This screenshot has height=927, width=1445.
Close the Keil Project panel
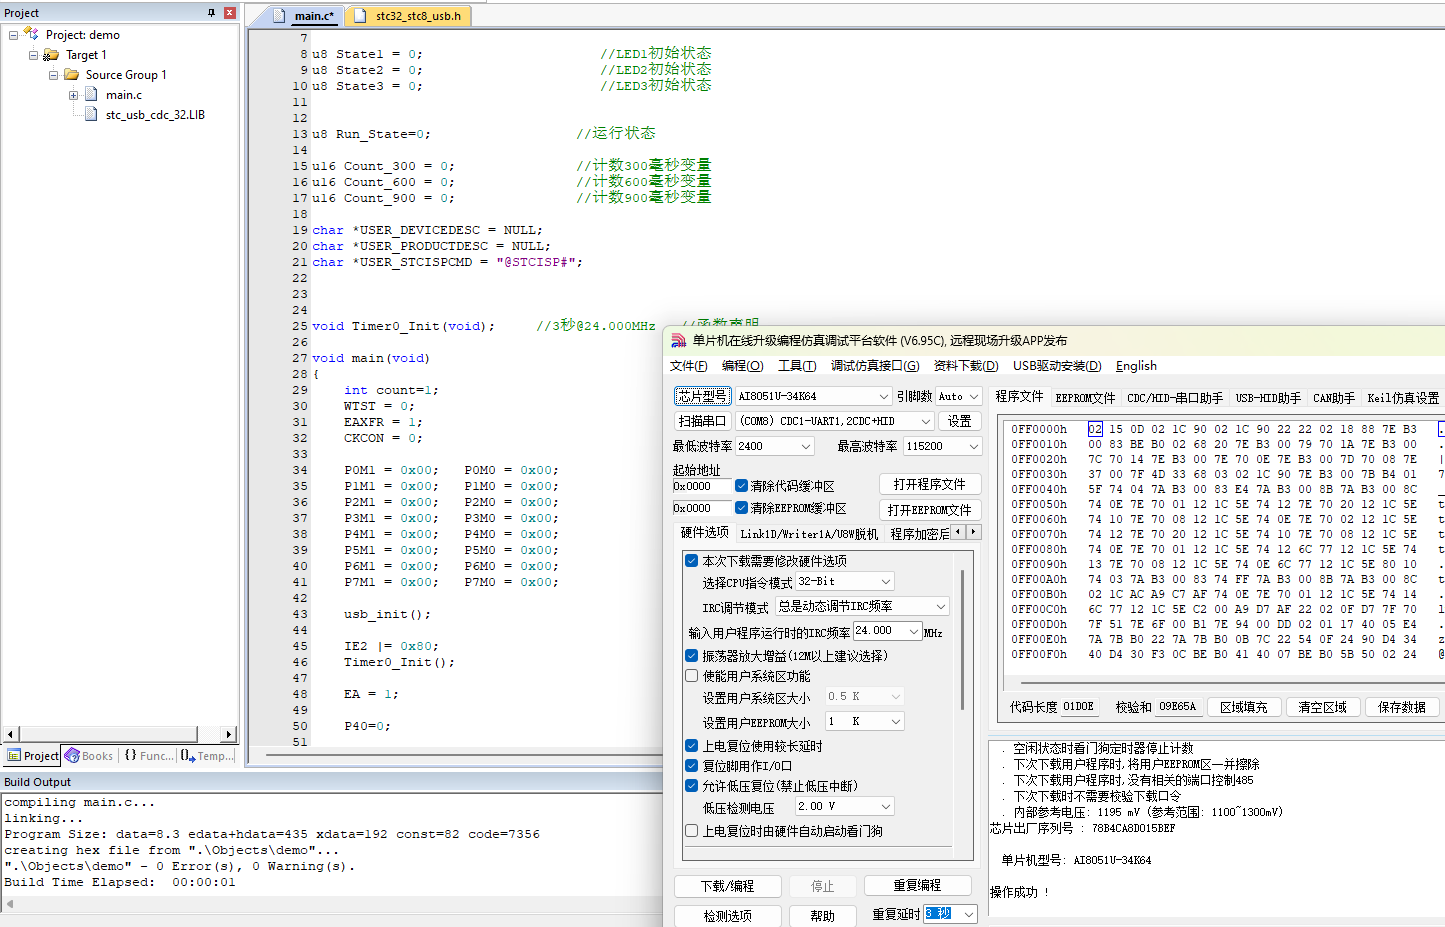230,13
